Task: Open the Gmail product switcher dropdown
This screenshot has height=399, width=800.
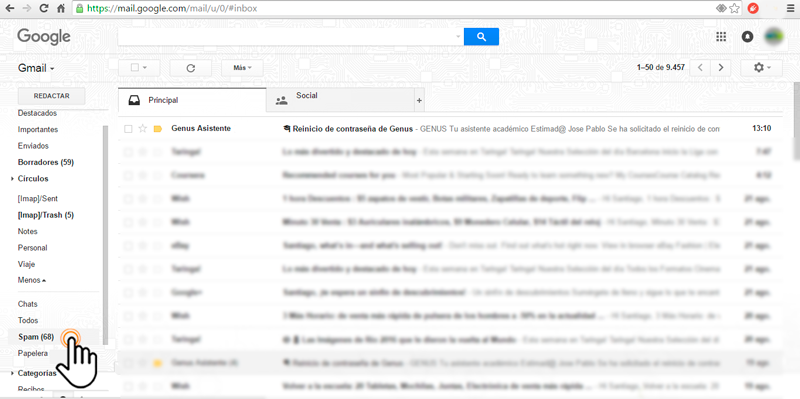Action: 36,68
